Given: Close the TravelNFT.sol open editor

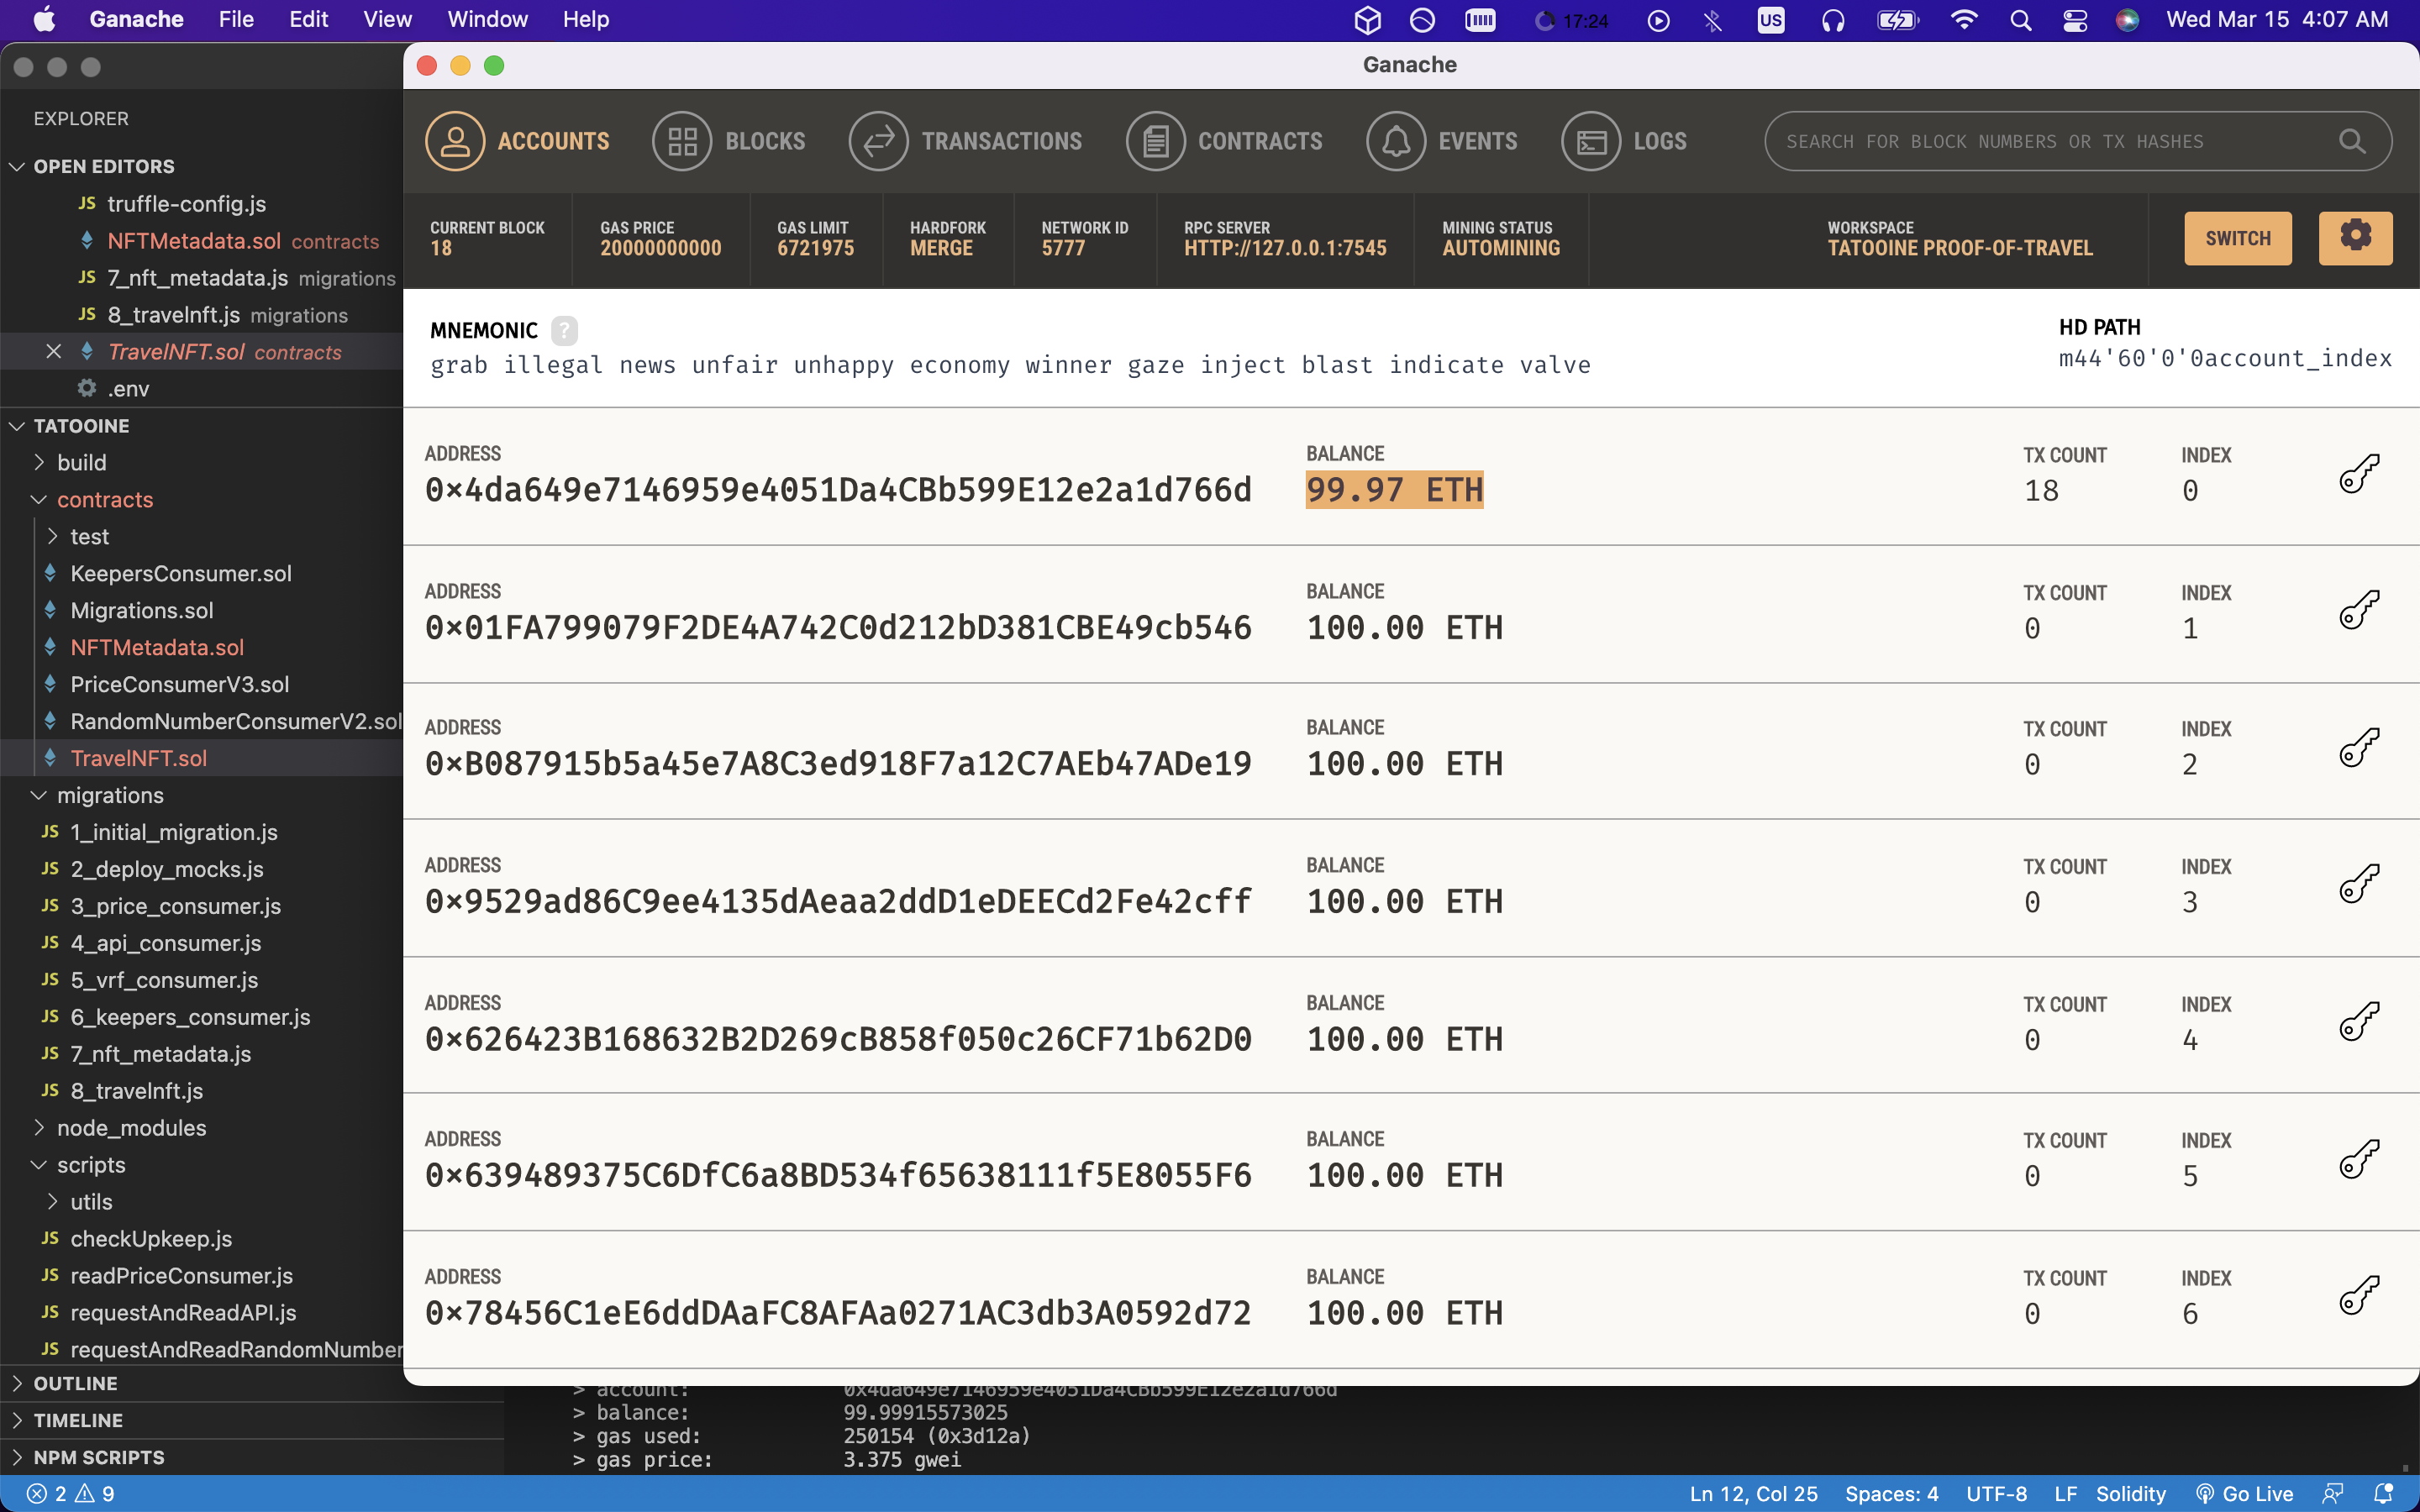Looking at the screenshot, I should [54, 352].
